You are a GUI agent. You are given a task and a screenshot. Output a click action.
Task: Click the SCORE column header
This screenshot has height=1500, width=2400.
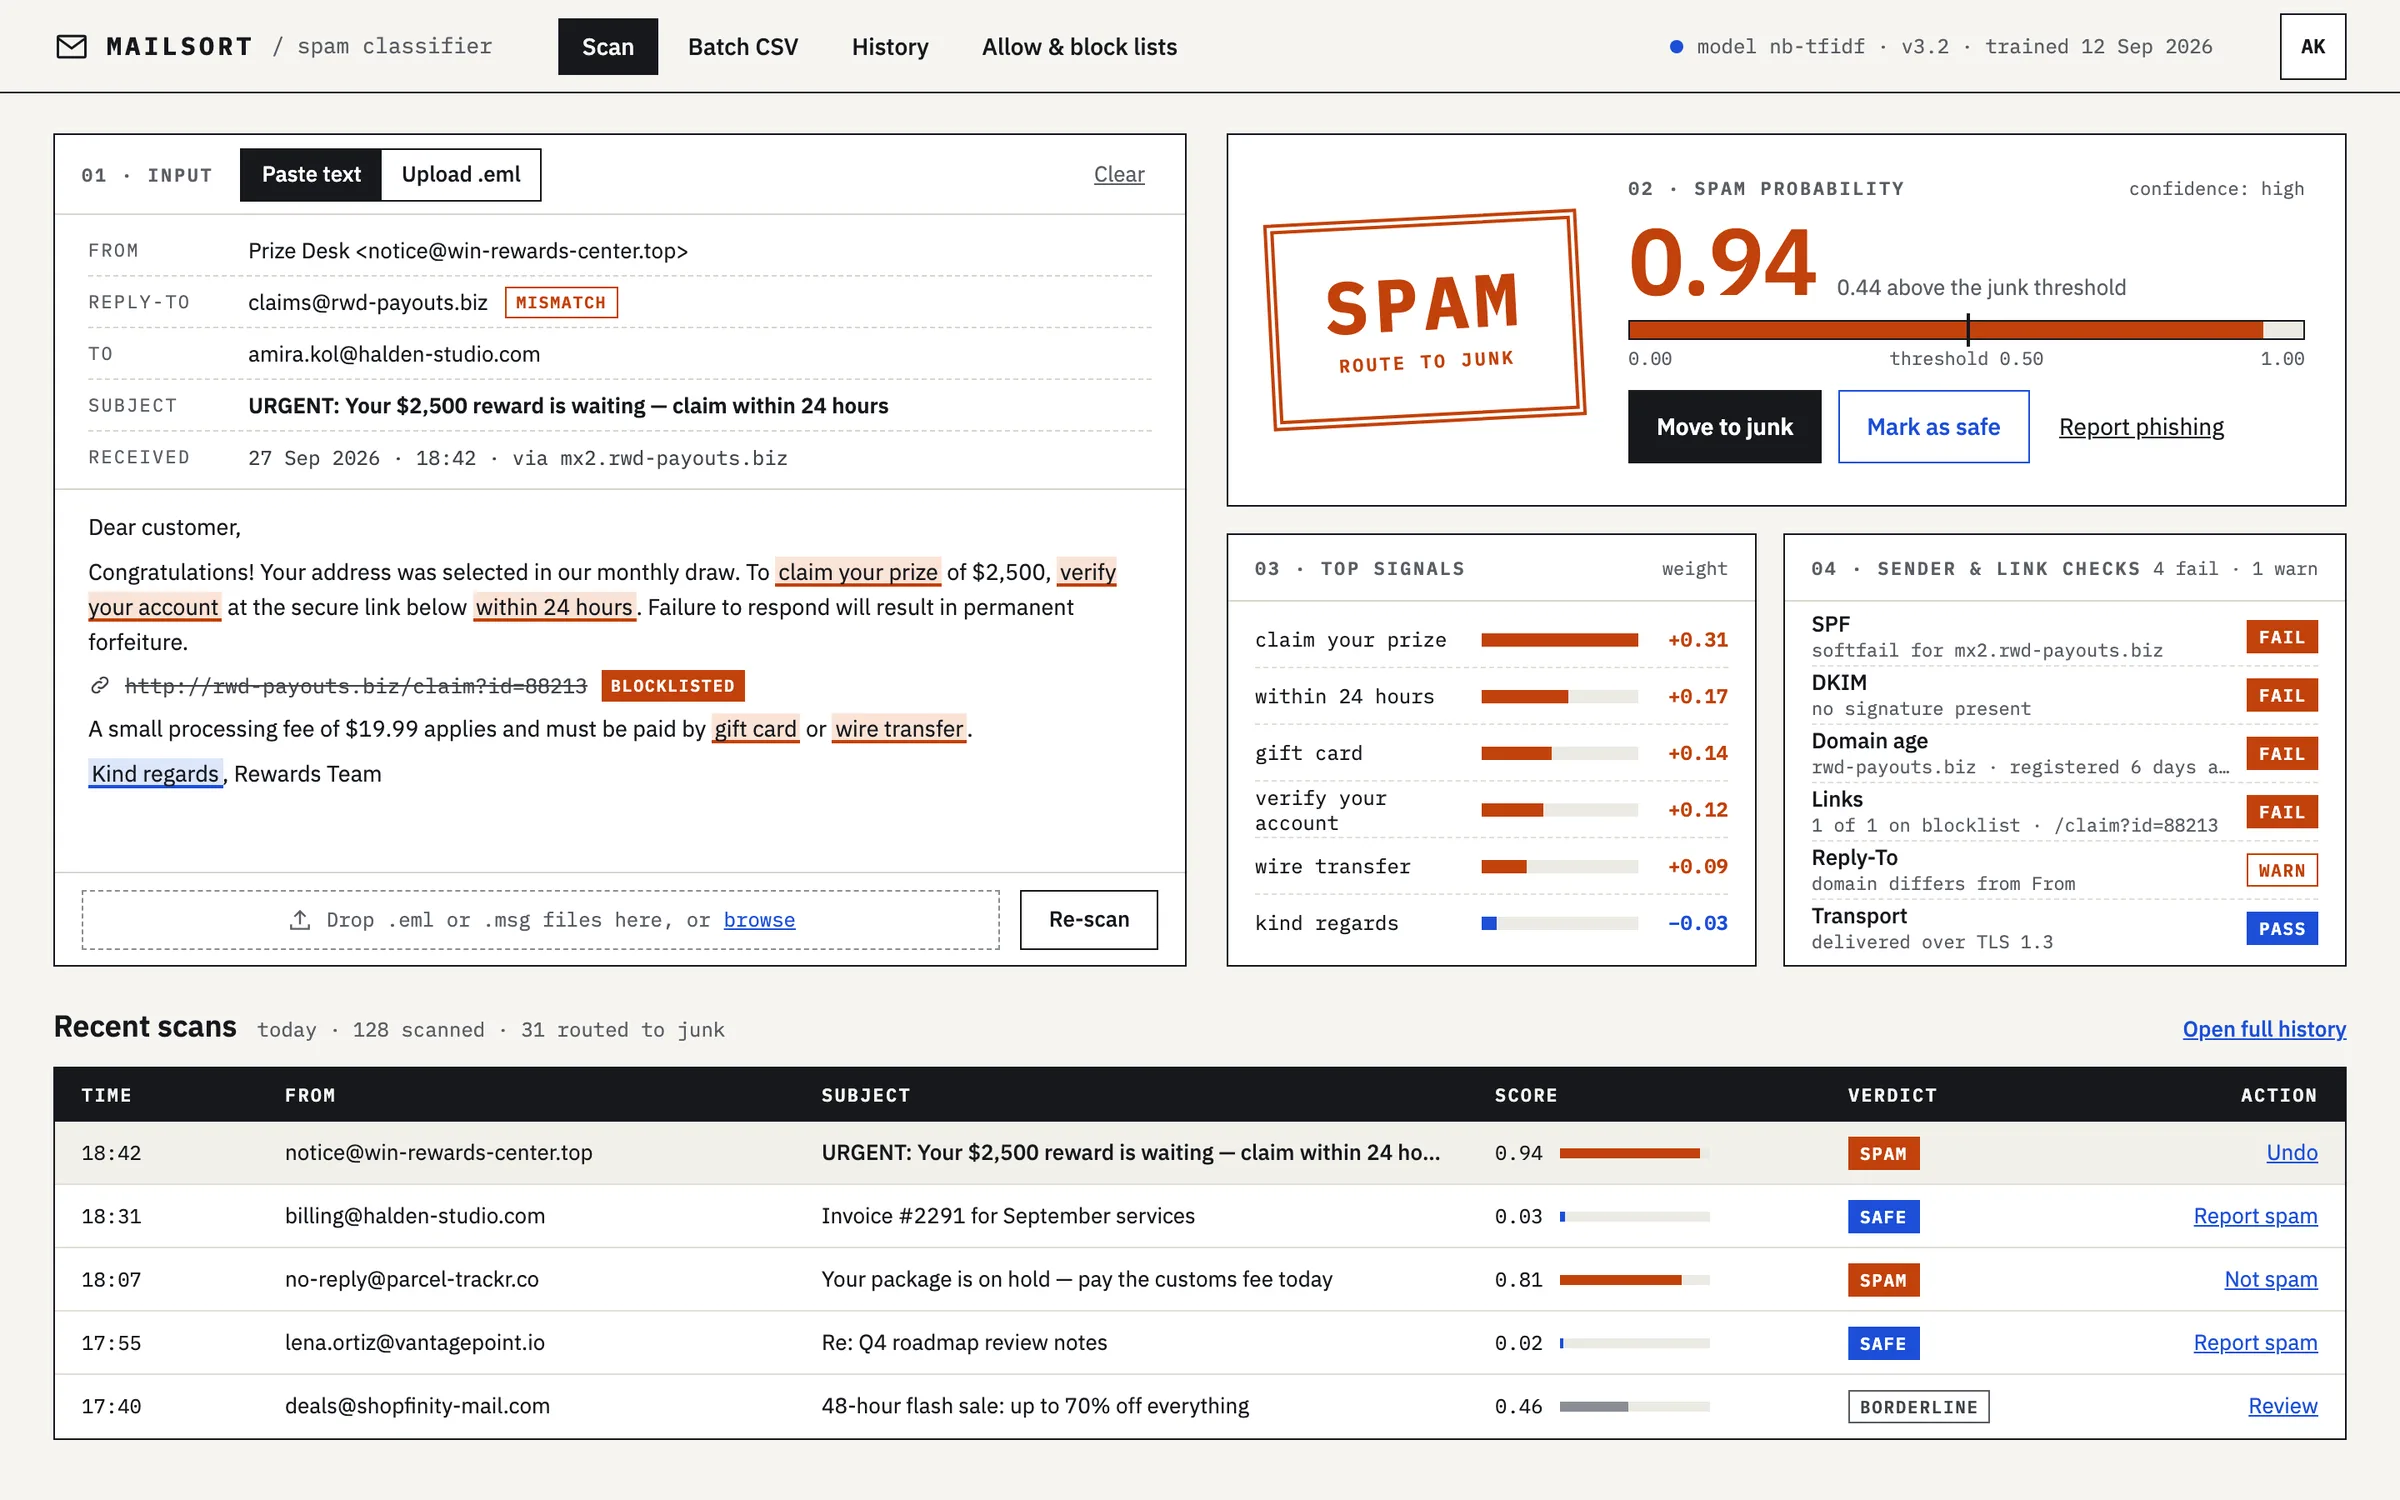click(1526, 1095)
